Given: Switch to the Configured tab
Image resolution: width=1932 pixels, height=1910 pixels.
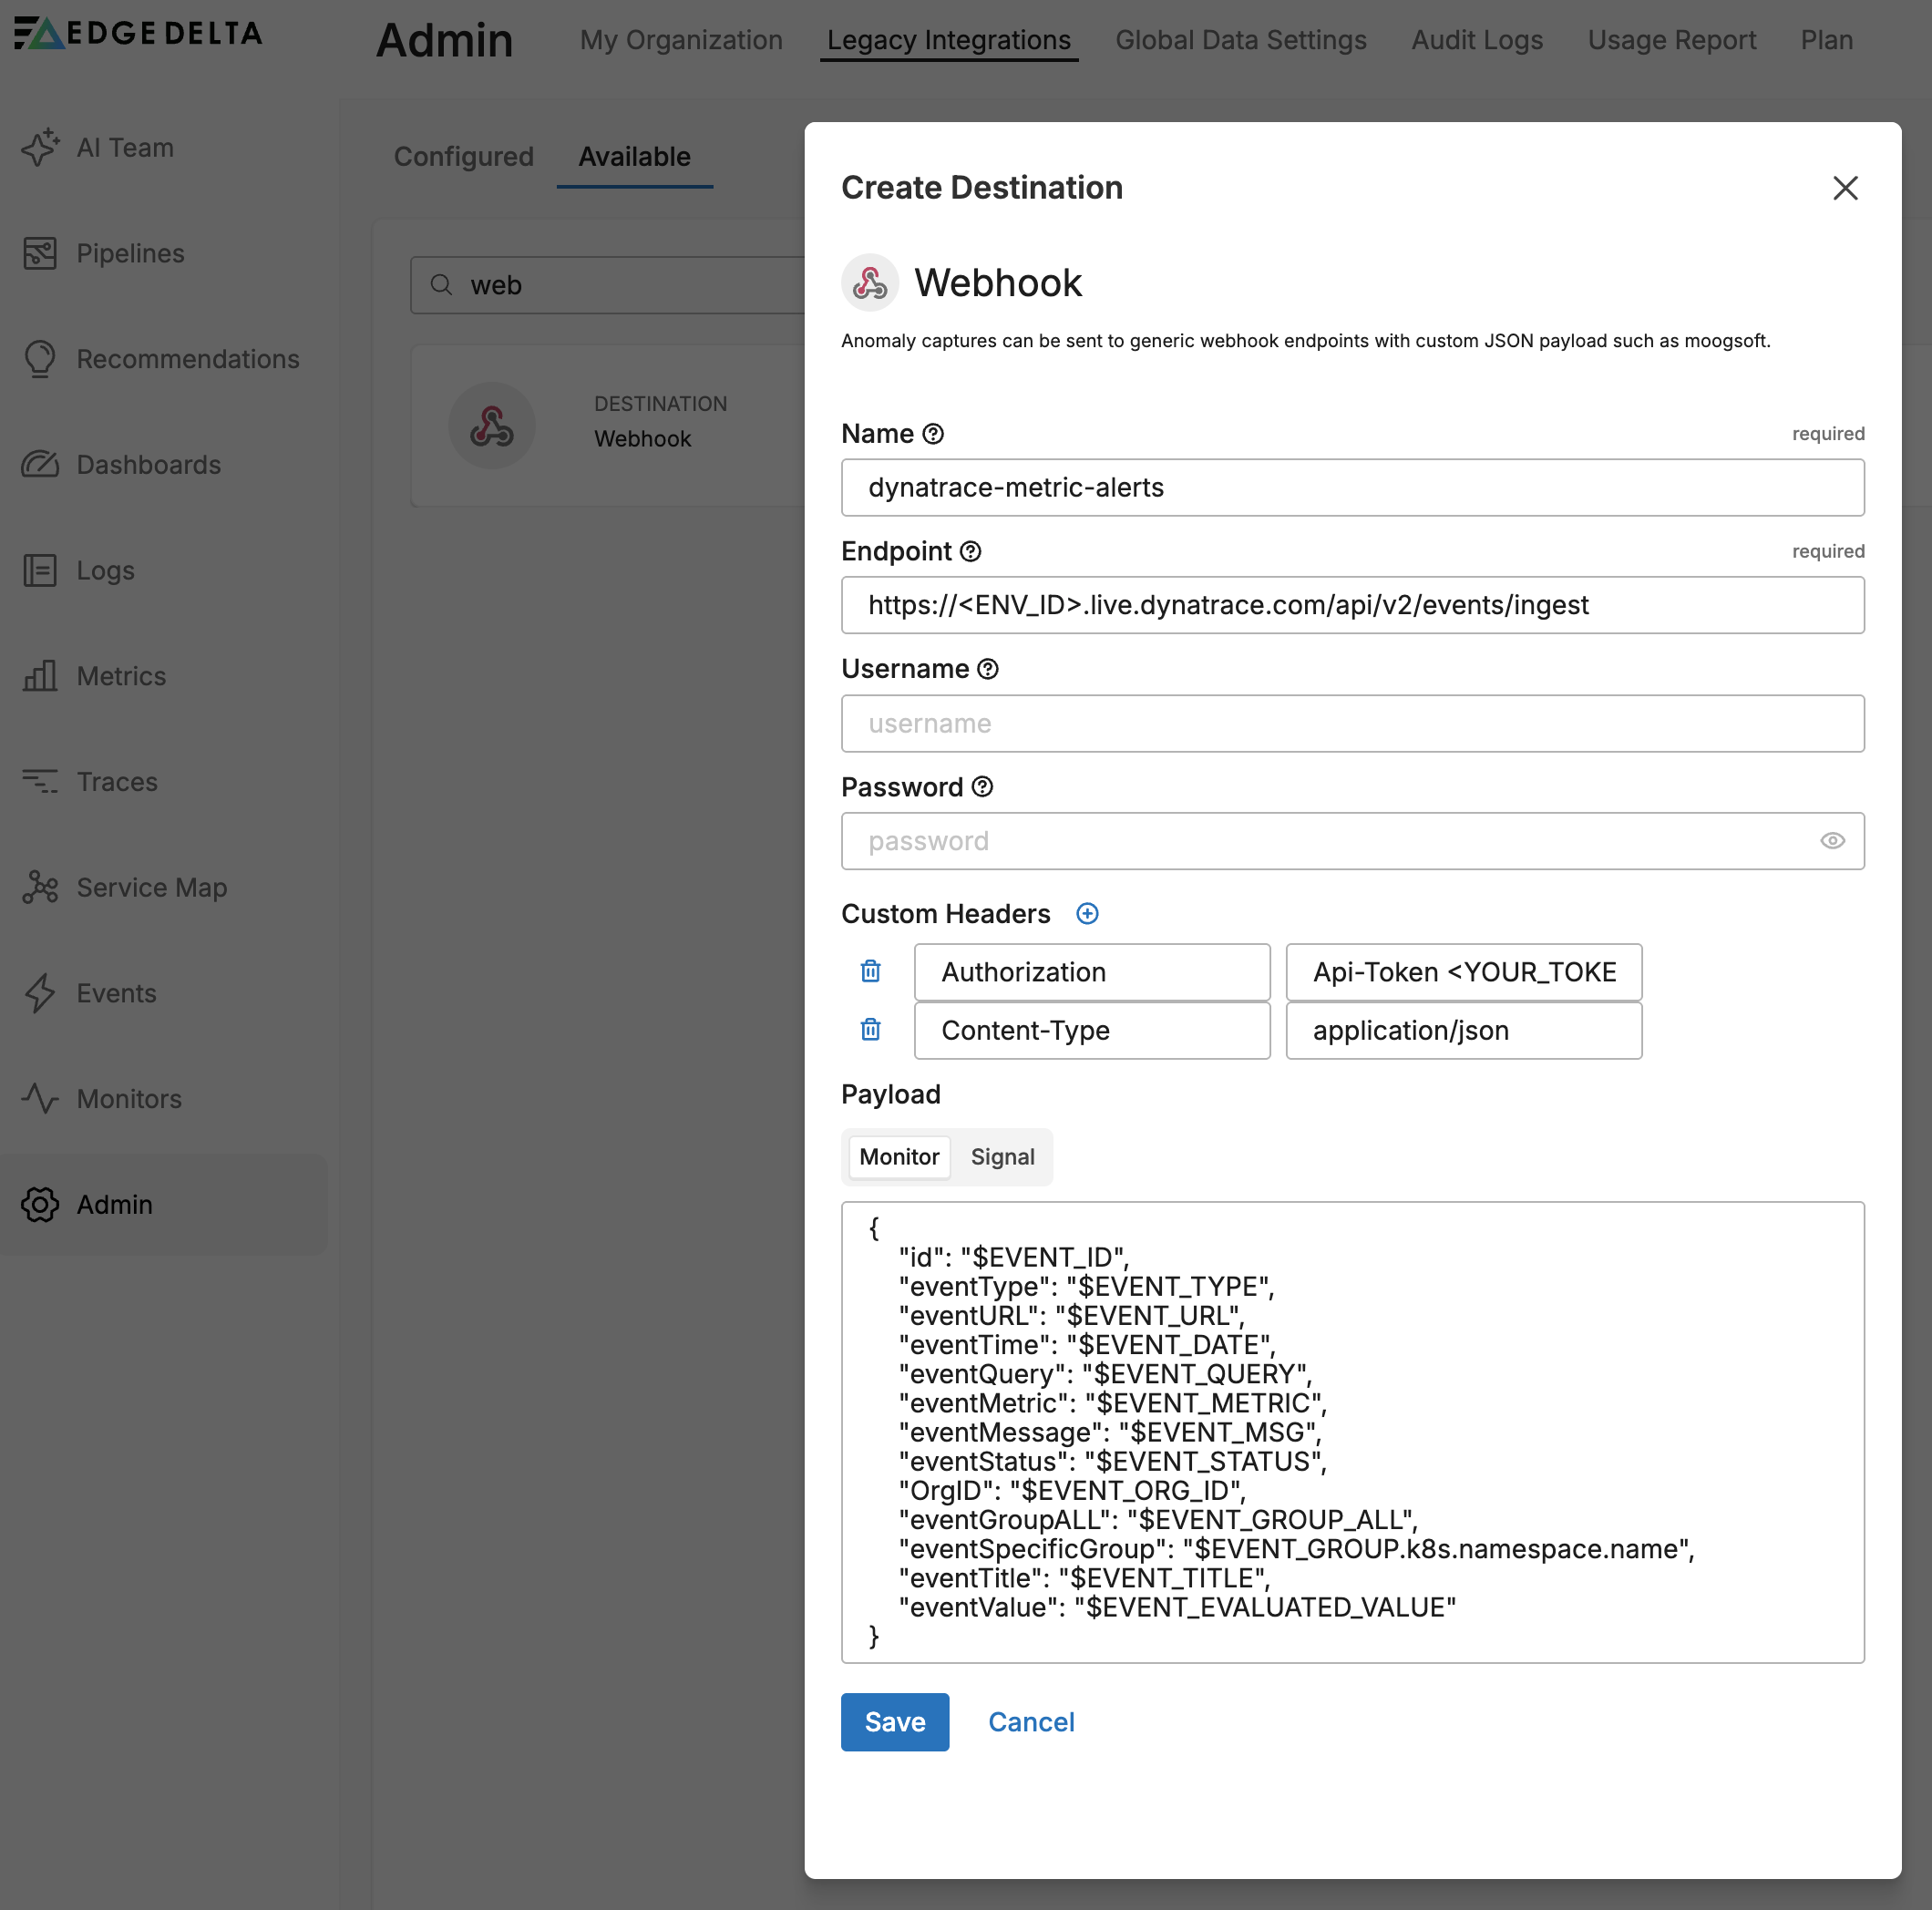Looking at the screenshot, I should (x=463, y=157).
